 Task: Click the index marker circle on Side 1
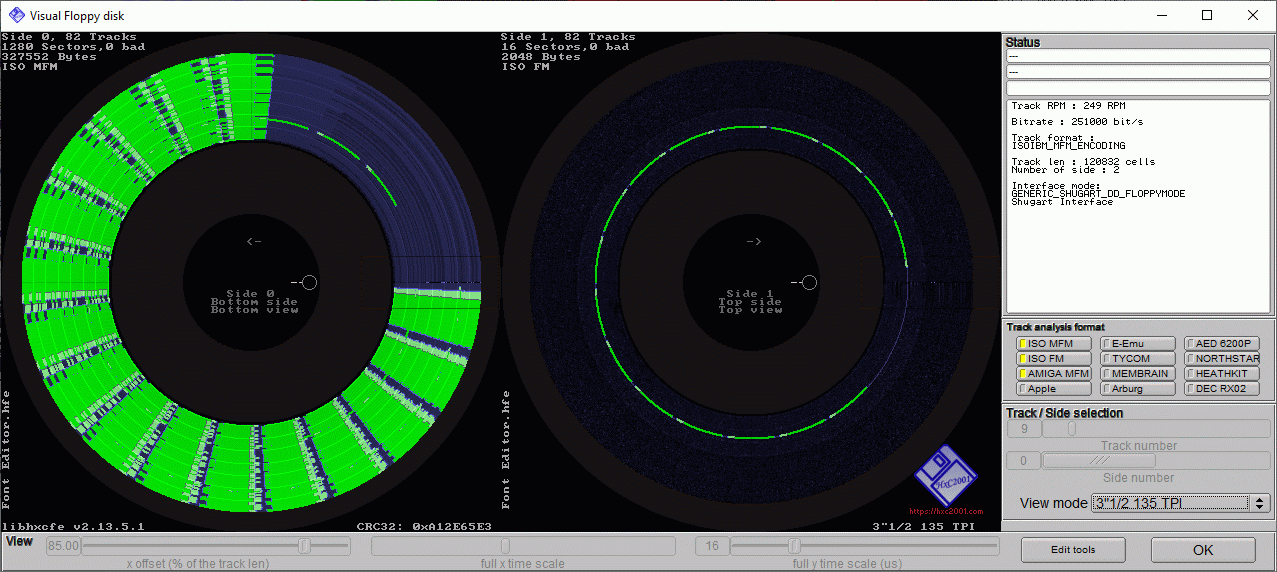[x=809, y=283]
